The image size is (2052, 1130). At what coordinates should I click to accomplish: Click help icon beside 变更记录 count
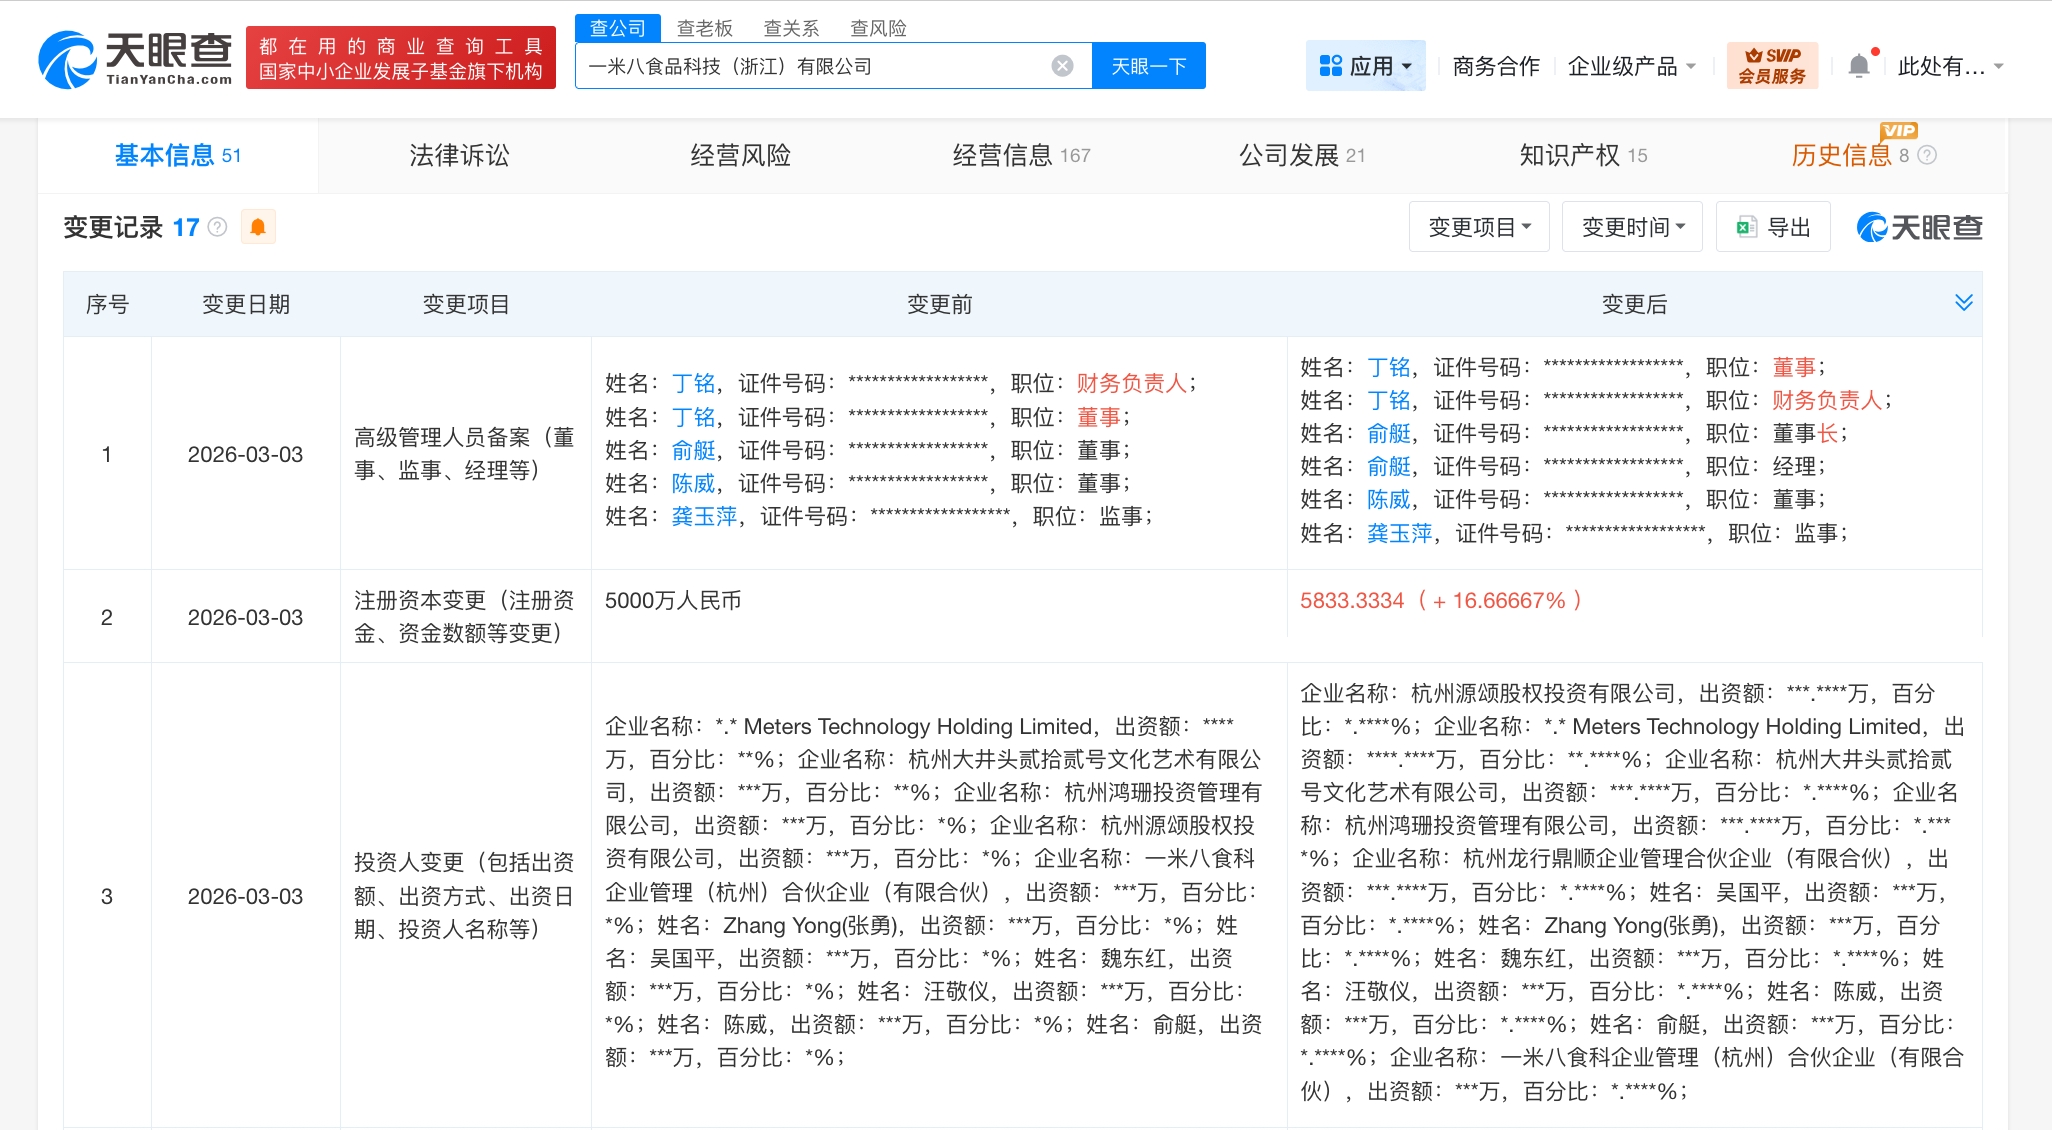click(x=217, y=227)
